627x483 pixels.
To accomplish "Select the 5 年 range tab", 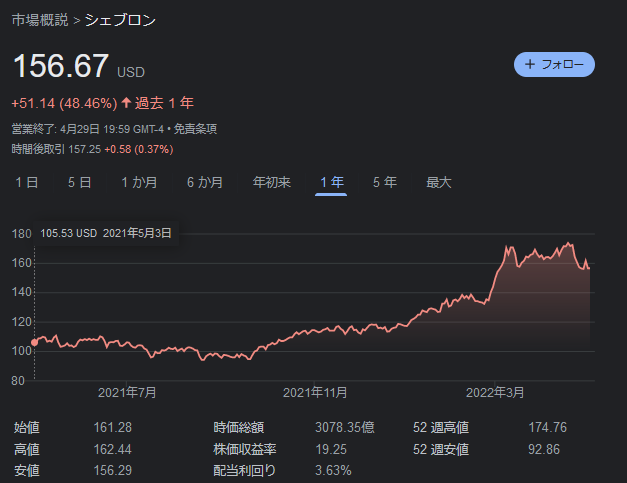I will click(385, 183).
